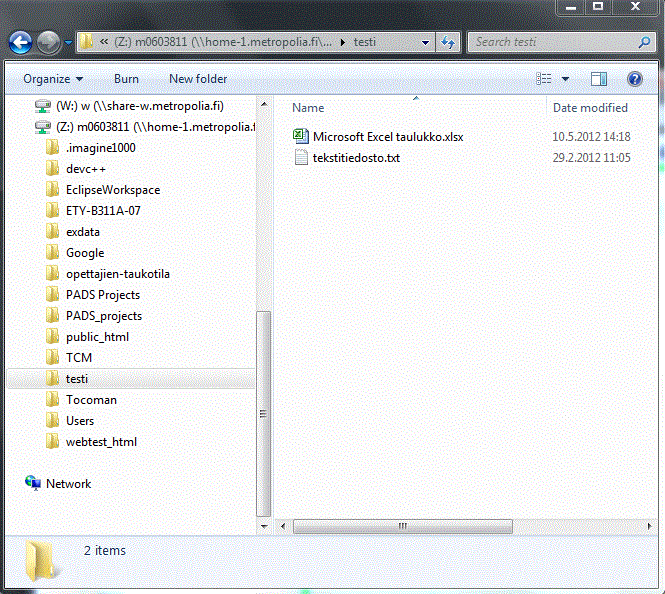The image size is (665, 594).
Task: Expand the hidden path chevrons in address bar
Action: pos(104,42)
